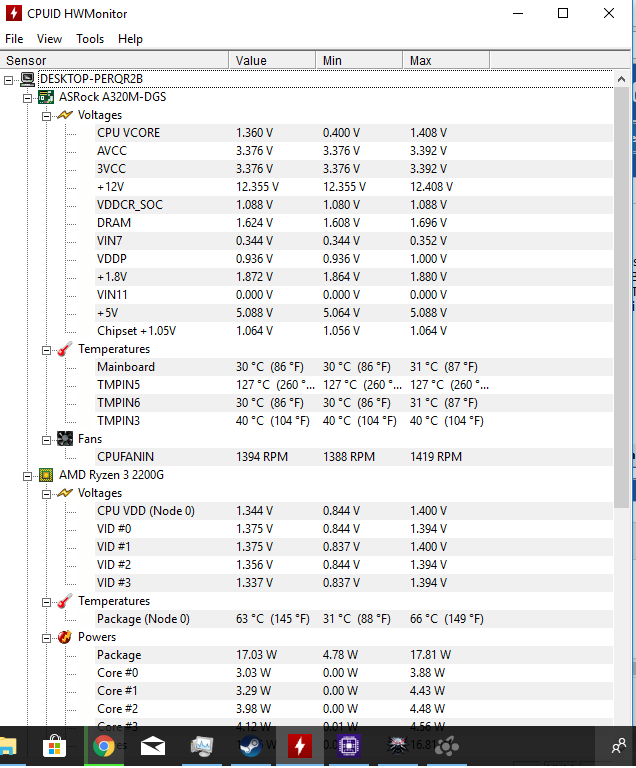
Task: Click the HWMonitor taskbar icon
Action: 300,746
